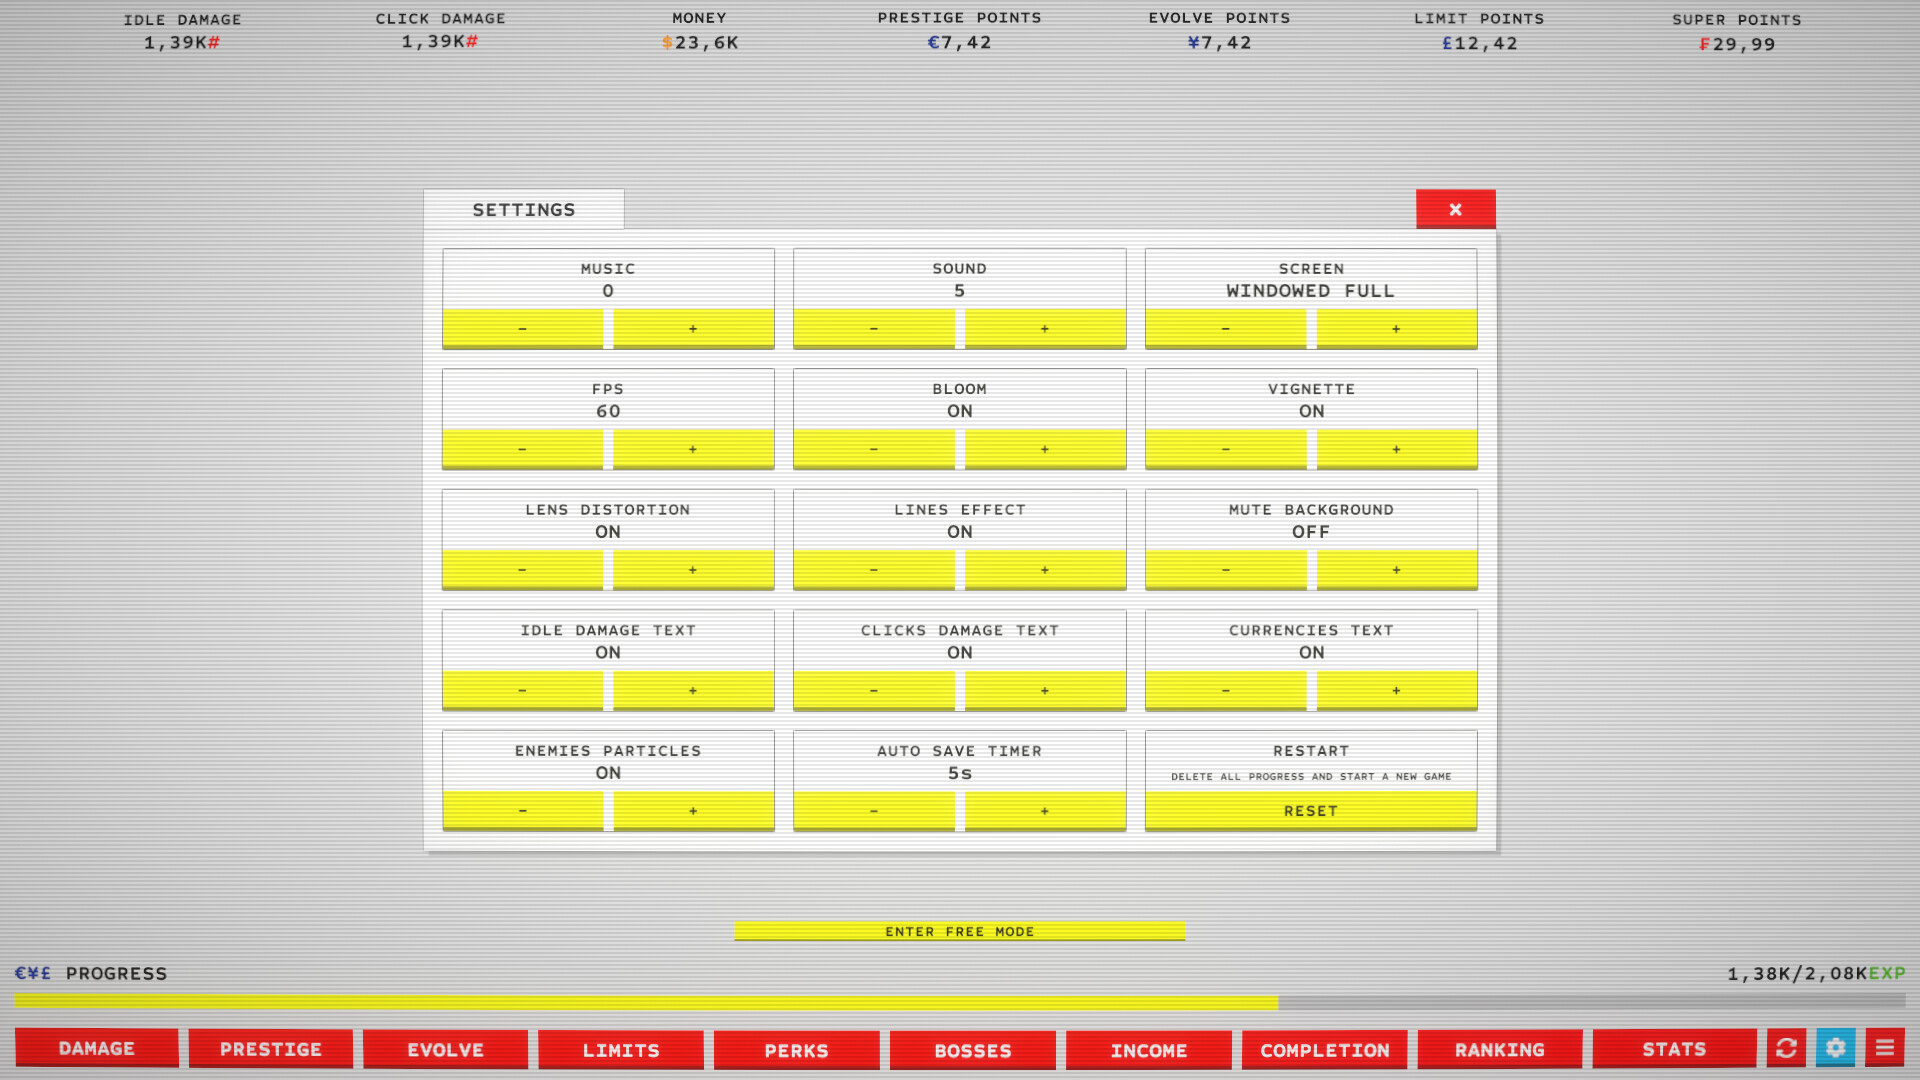
Task: Close the Settings panel with X
Action: (1455, 209)
